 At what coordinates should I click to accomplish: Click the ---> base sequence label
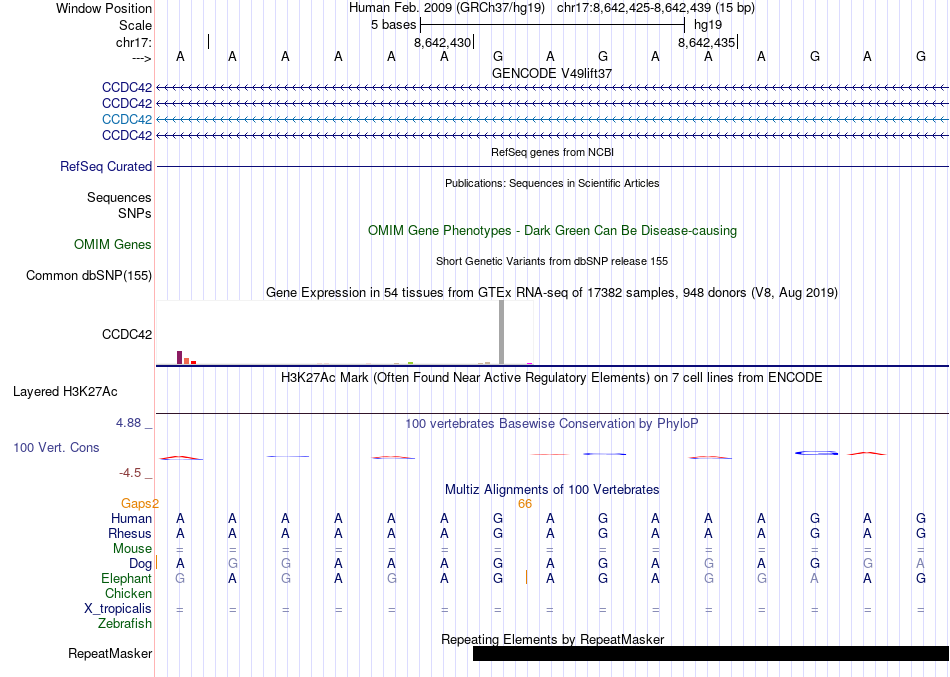141,58
